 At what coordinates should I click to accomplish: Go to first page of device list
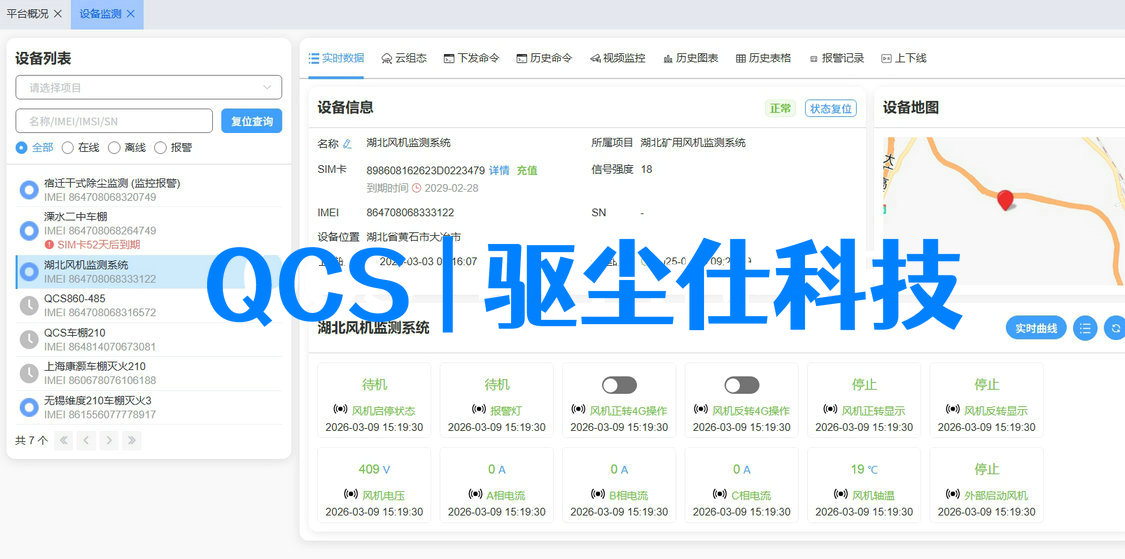[x=63, y=441]
